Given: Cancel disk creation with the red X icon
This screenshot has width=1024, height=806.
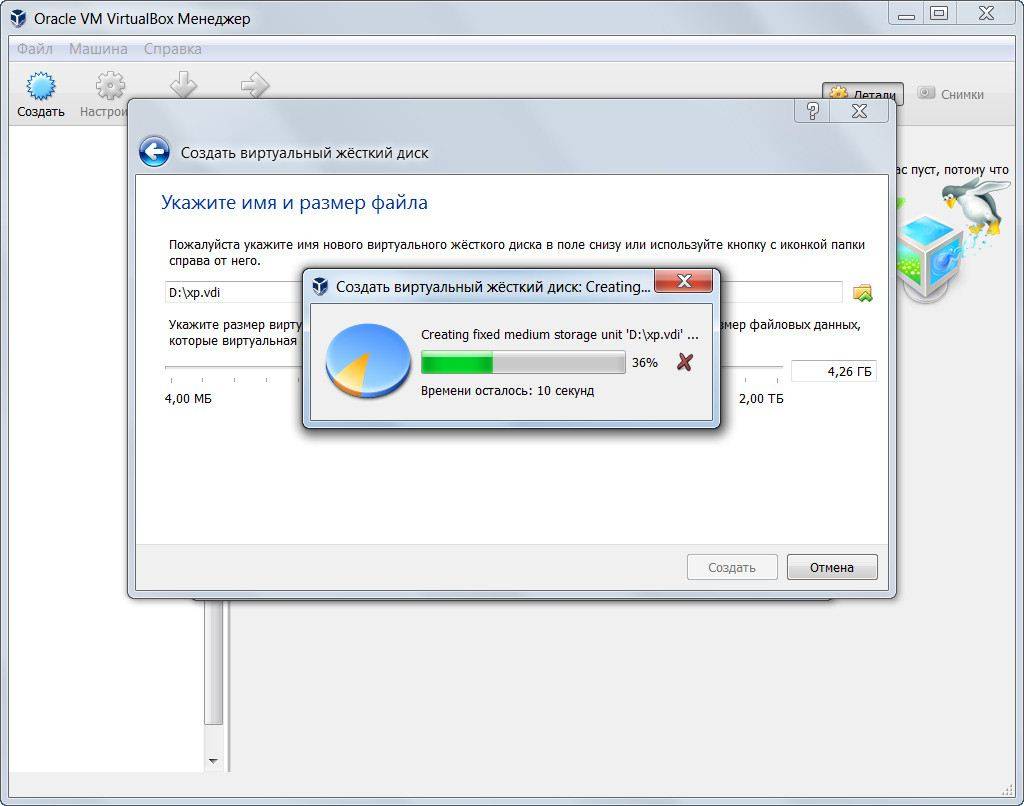Looking at the screenshot, I should (684, 362).
